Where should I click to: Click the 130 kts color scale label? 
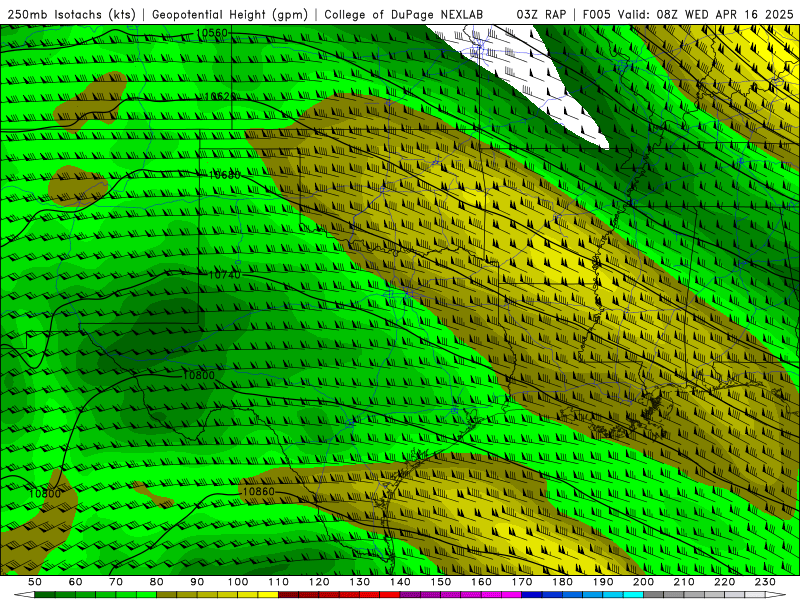[x=360, y=582]
